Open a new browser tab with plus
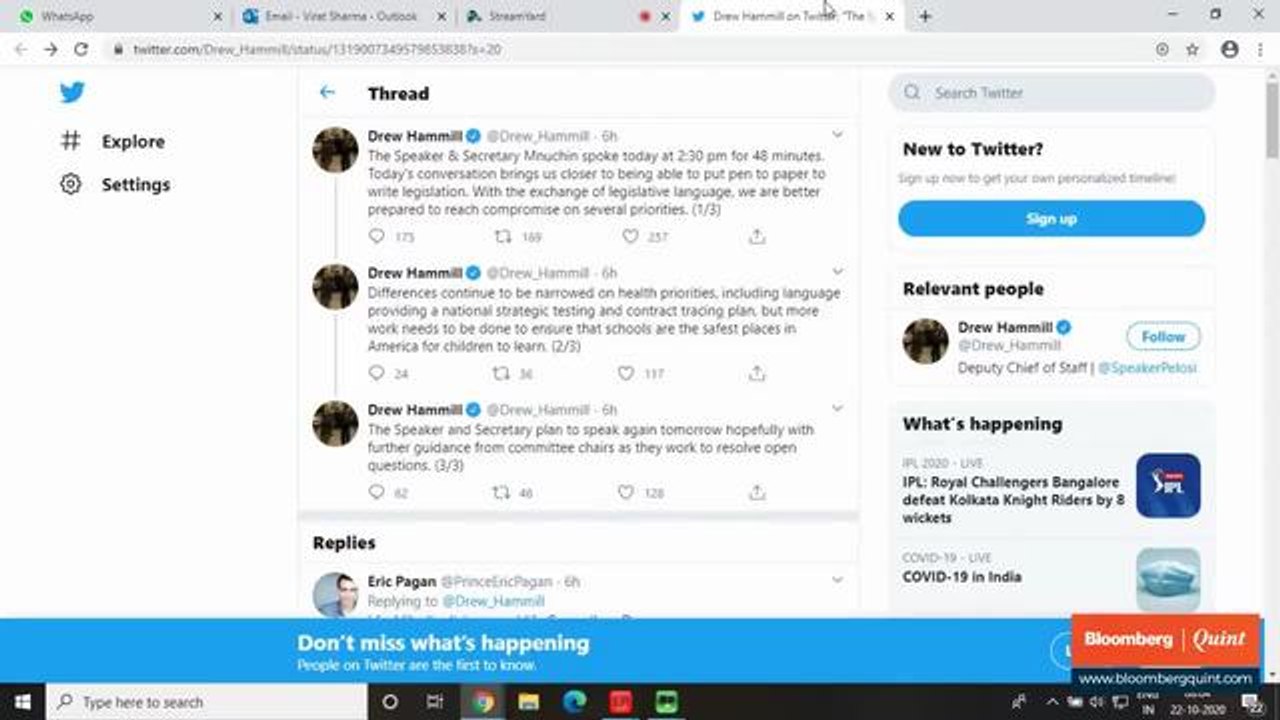Screen dimensions: 1280x720 (925, 16)
